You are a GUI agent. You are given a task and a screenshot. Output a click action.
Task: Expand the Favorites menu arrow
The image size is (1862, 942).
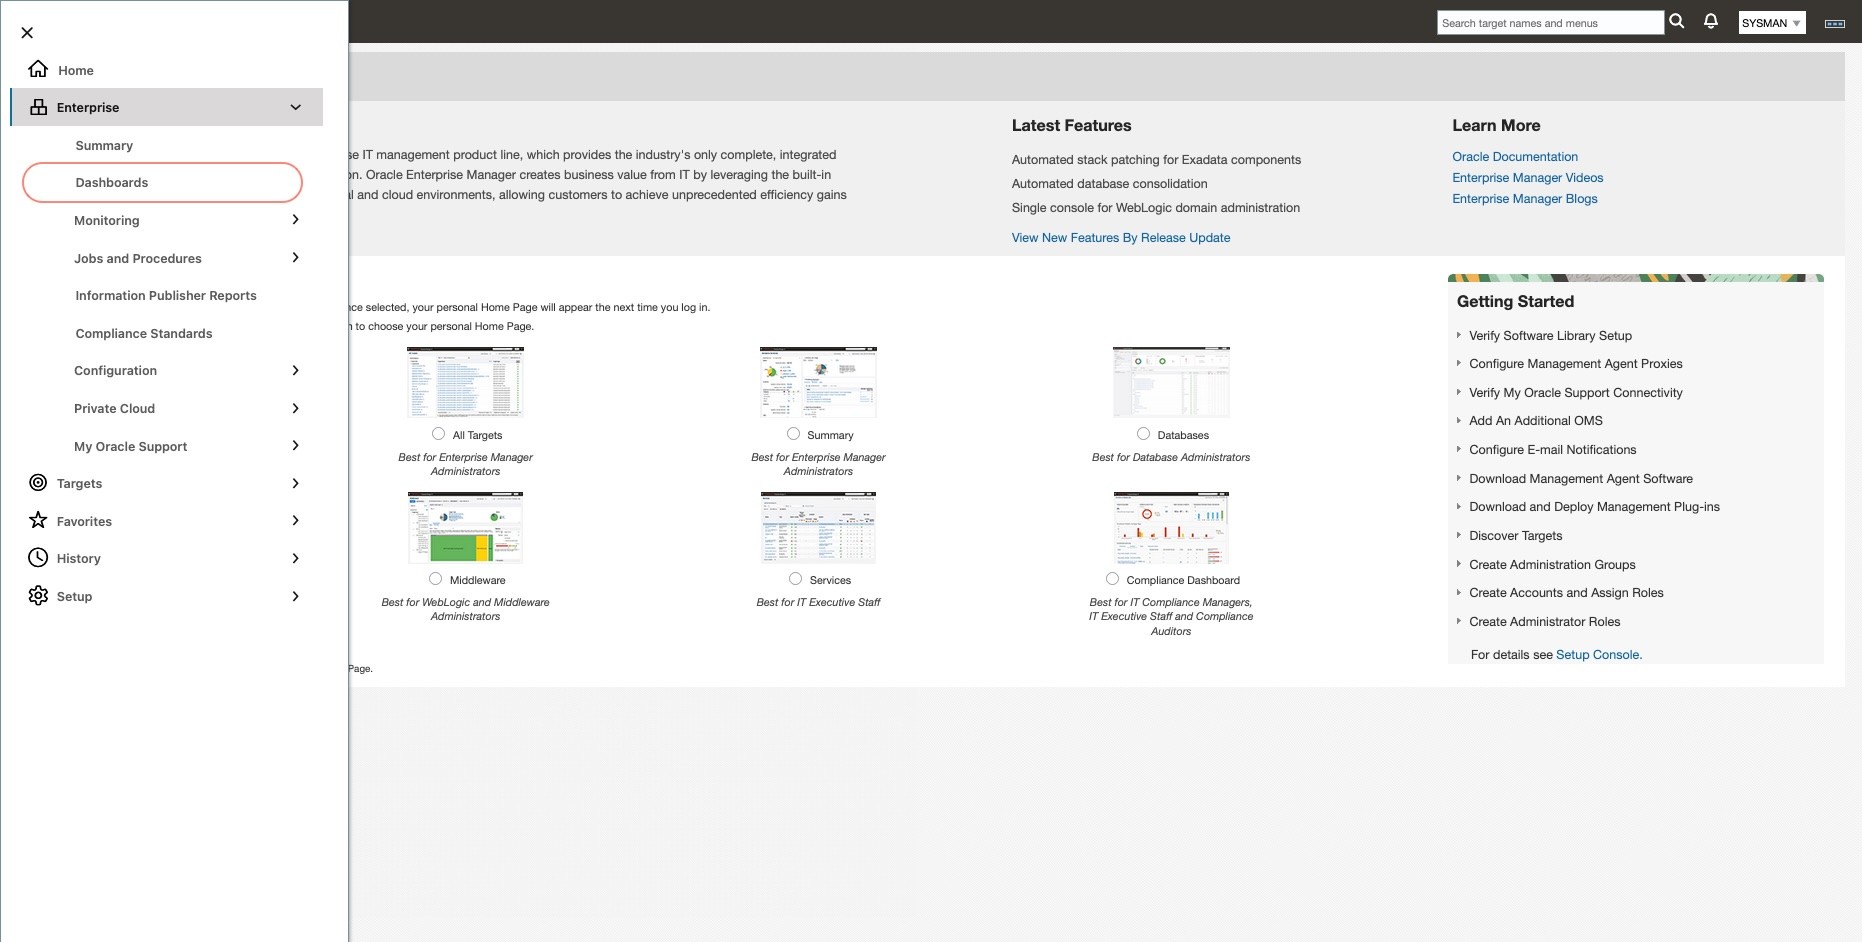(295, 520)
